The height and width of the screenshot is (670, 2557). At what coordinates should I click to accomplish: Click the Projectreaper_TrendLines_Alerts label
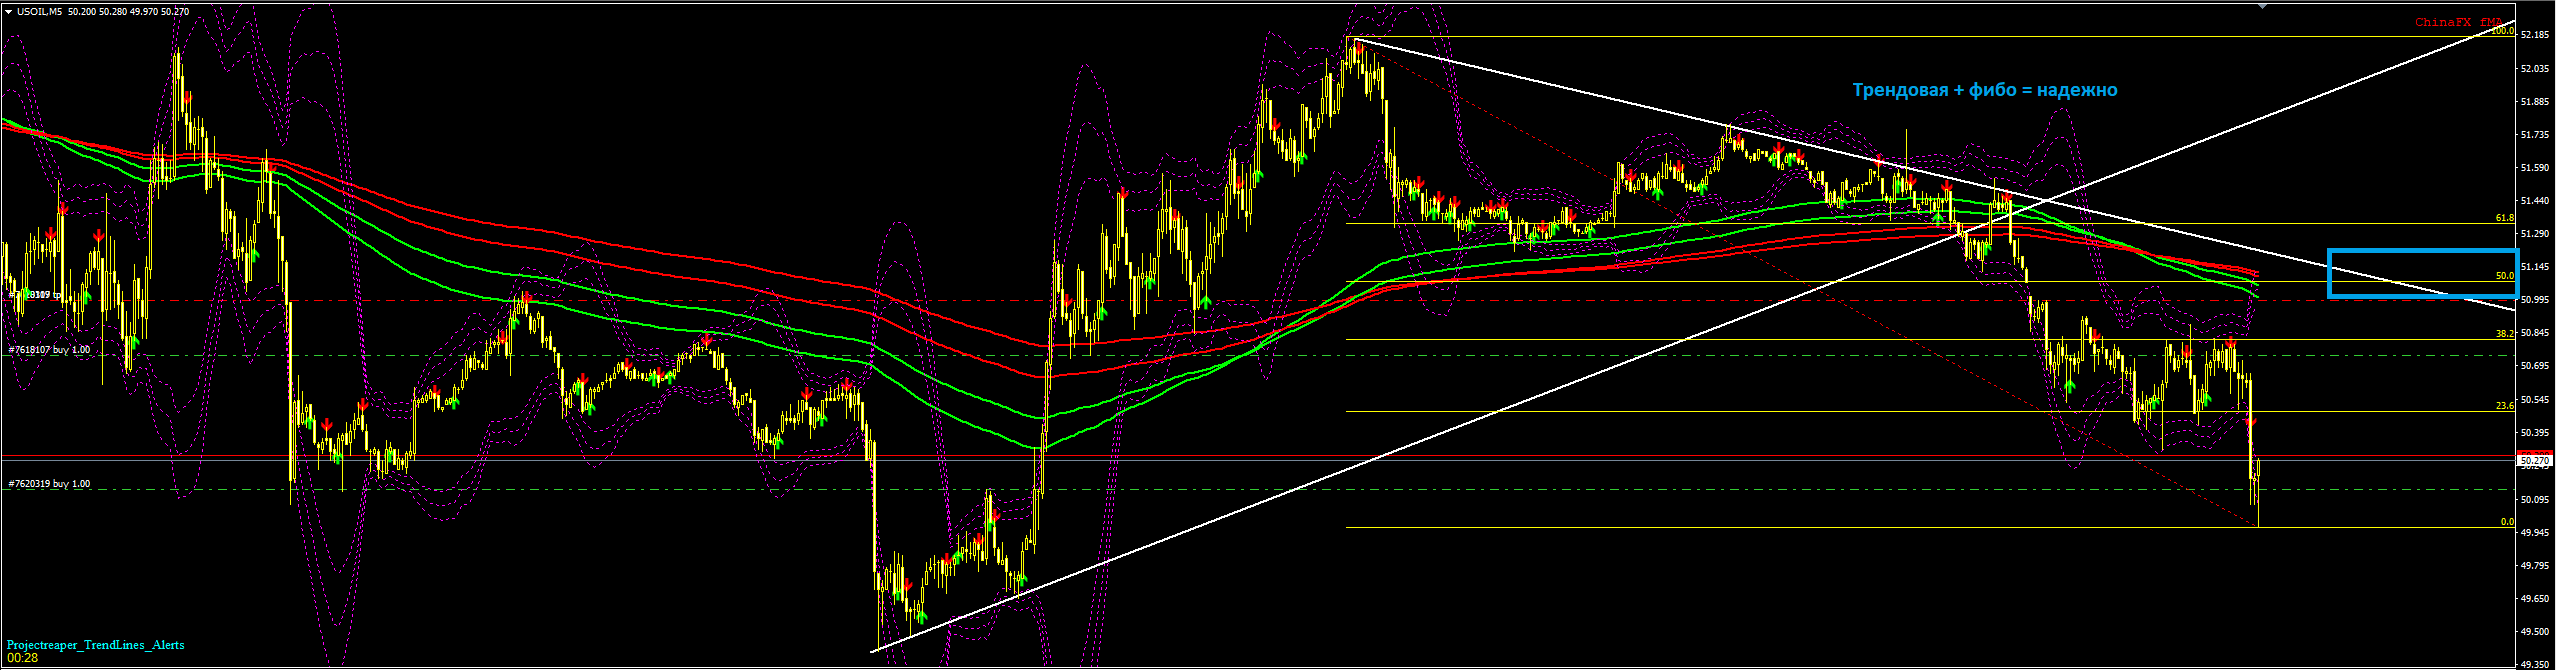tap(95, 645)
